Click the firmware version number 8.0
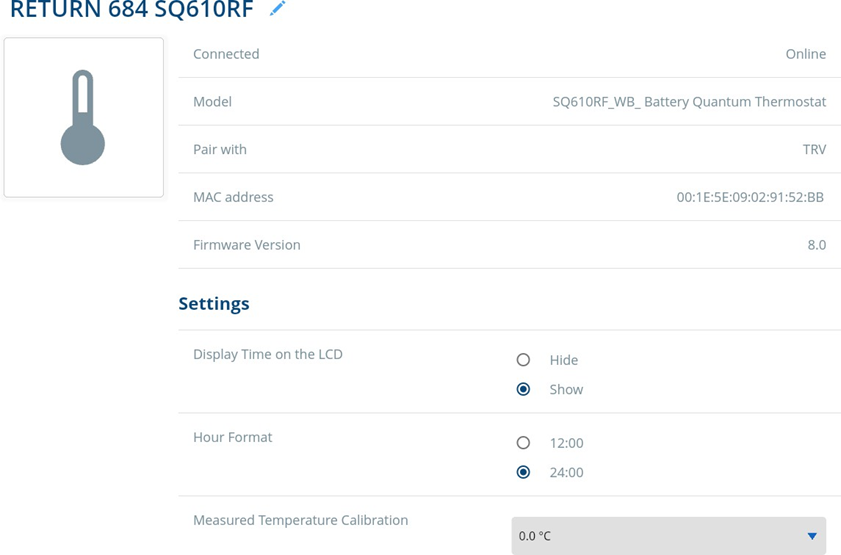This screenshot has height=555, width=841. pyautogui.click(x=816, y=245)
